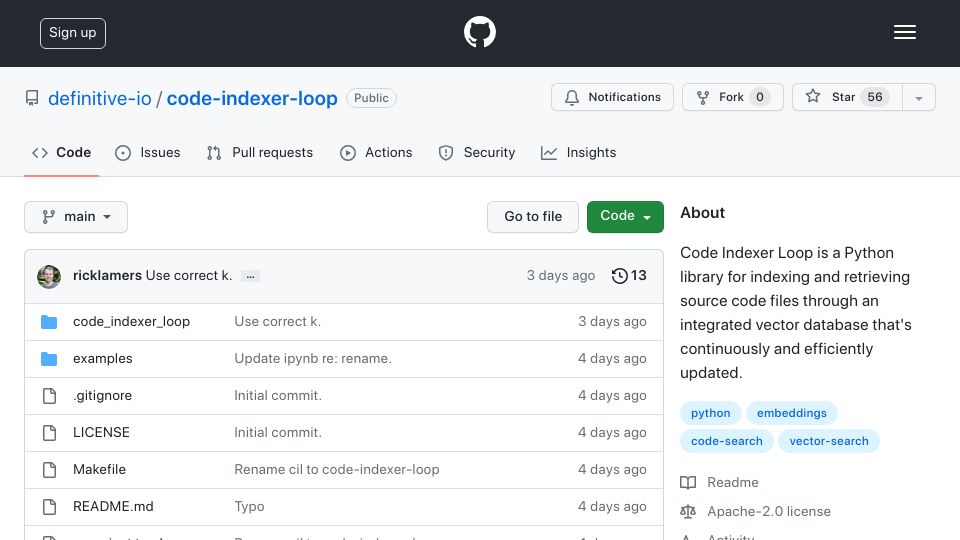Click ricklamers avatar image
This screenshot has width=960, height=540.
pyautogui.click(x=49, y=277)
